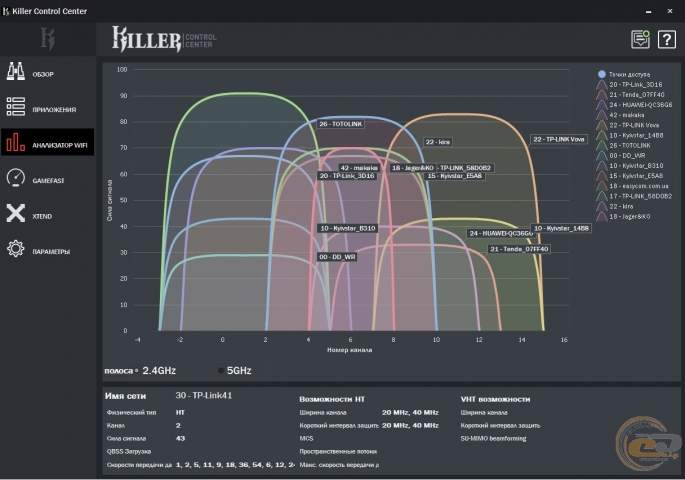This screenshot has height=480, width=685.
Task: Click the QBSS Загрузка label
Action: (x=129, y=452)
